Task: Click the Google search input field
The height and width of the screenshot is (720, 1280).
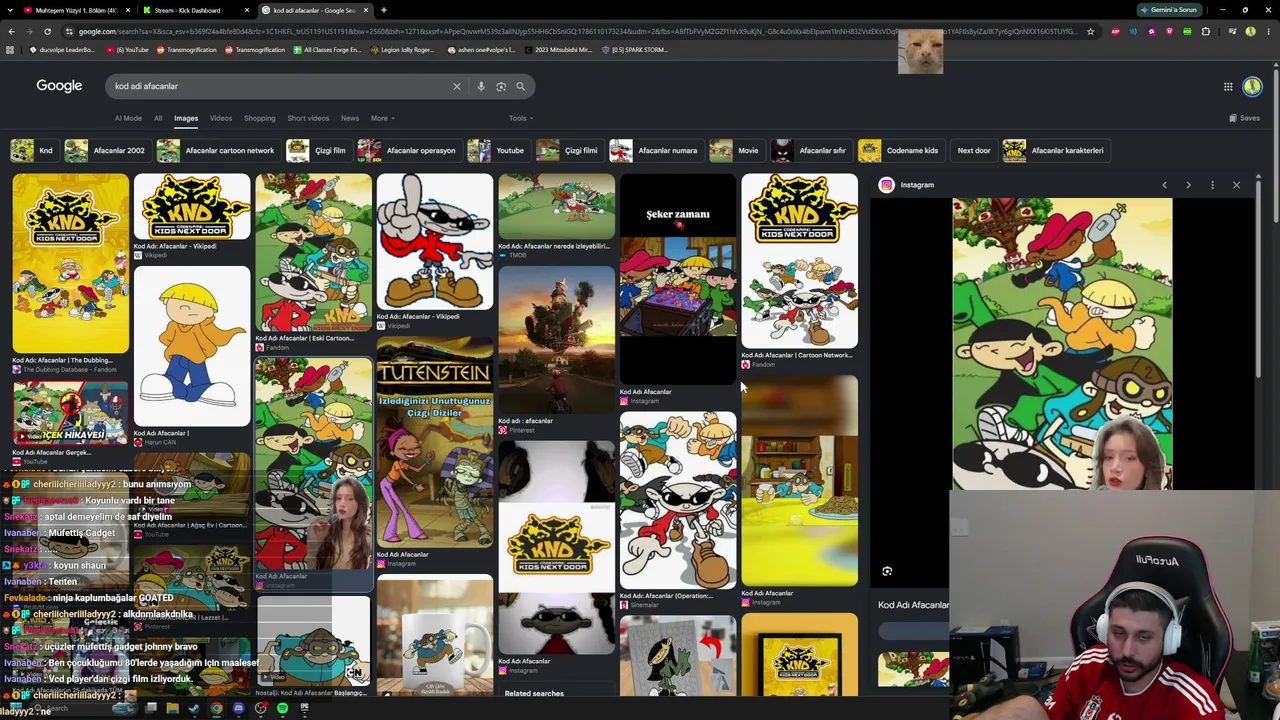Action: [280, 86]
